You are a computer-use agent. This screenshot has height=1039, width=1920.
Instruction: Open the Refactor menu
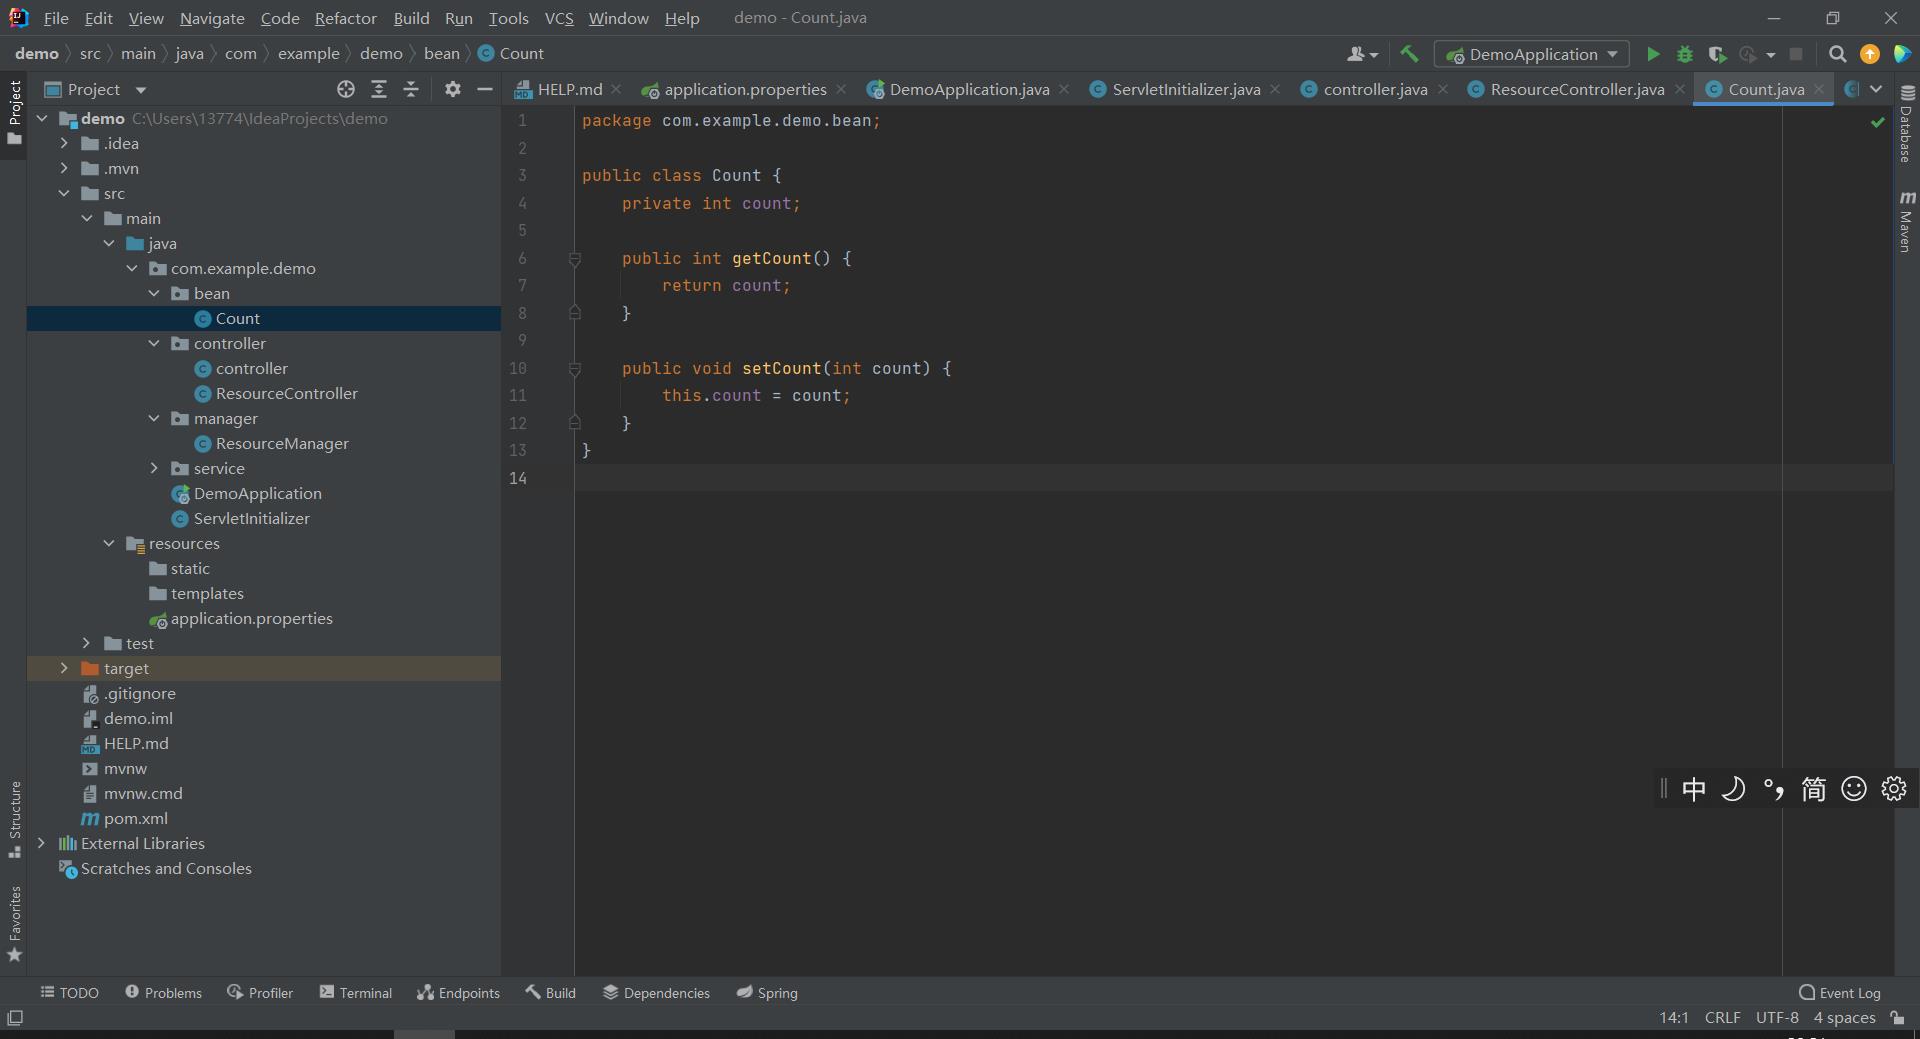345,18
